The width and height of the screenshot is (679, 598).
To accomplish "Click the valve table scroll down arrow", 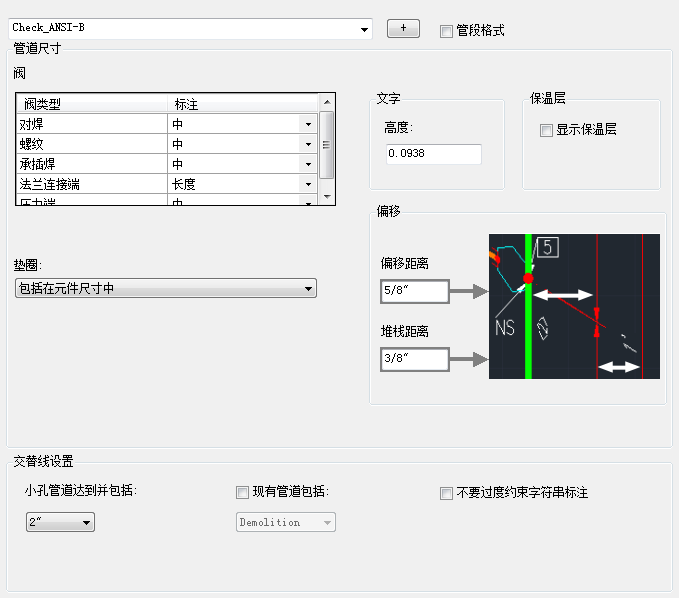I will click(327, 197).
